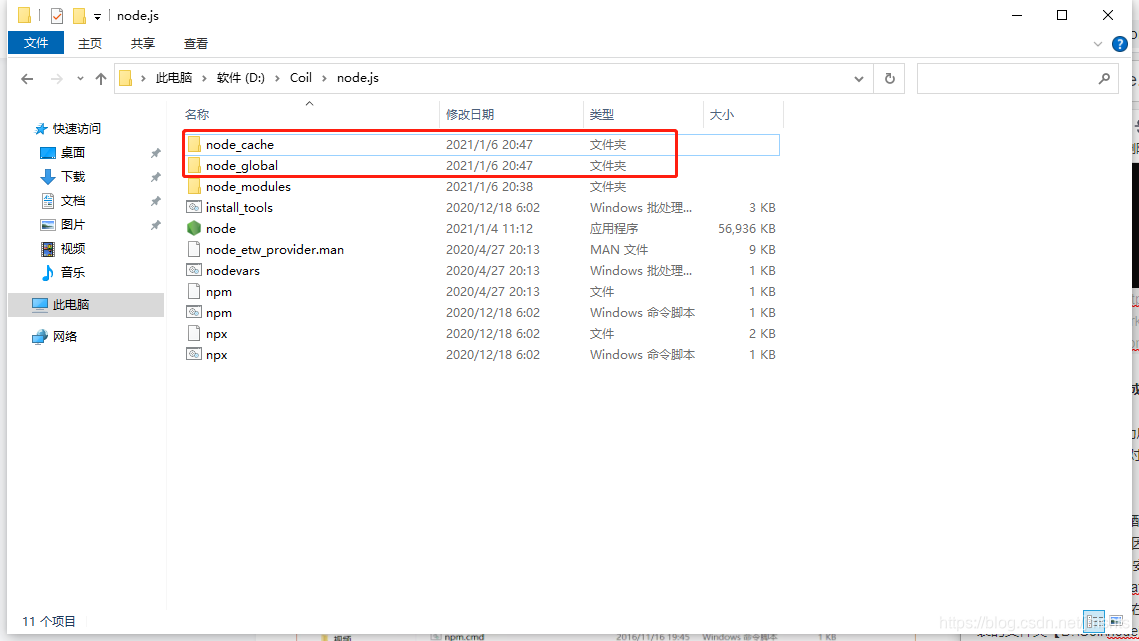1139x641 pixels.
Task: Open 桌面 in the navigation pane
Action: [x=73, y=153]
